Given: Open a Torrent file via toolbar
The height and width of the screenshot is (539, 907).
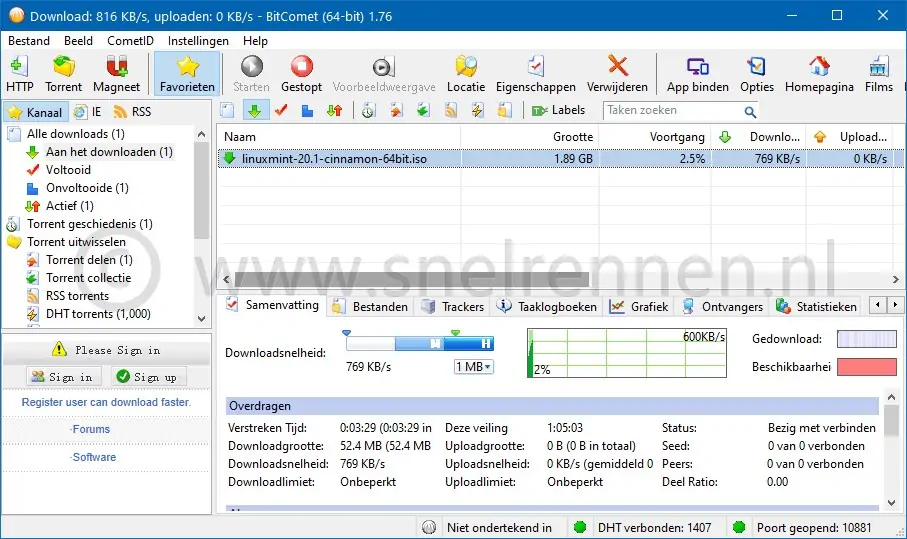Looking at the screenshot, I should click(x=64, y=73).
